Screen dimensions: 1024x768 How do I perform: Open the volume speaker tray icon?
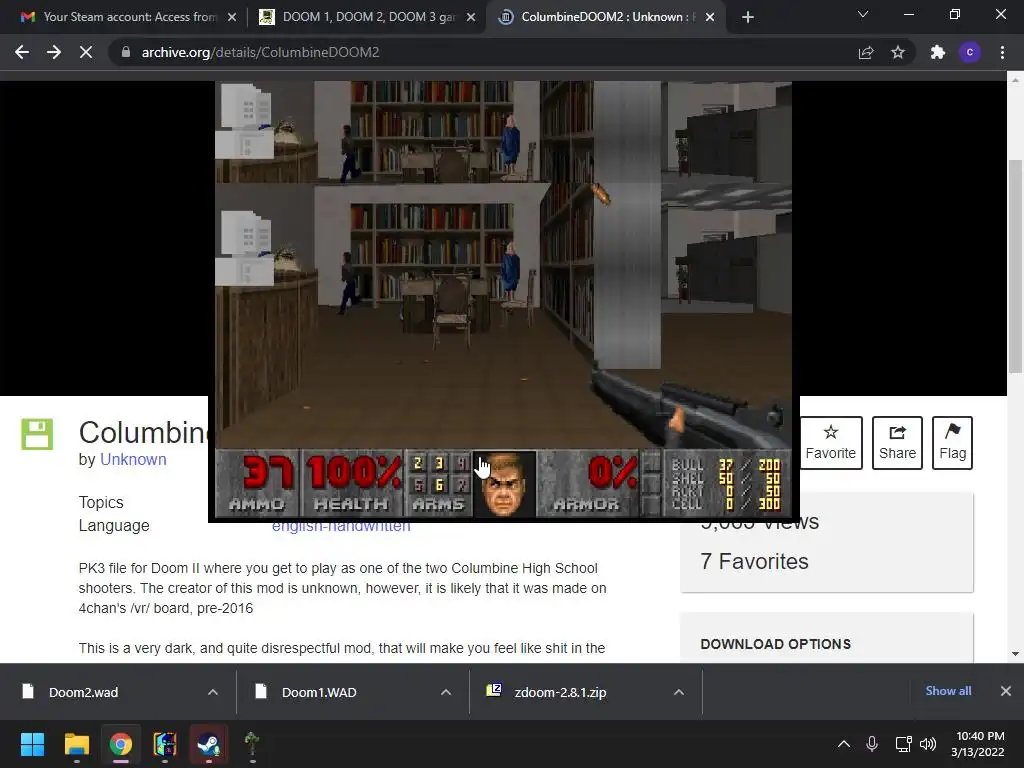tap(928, 744)
